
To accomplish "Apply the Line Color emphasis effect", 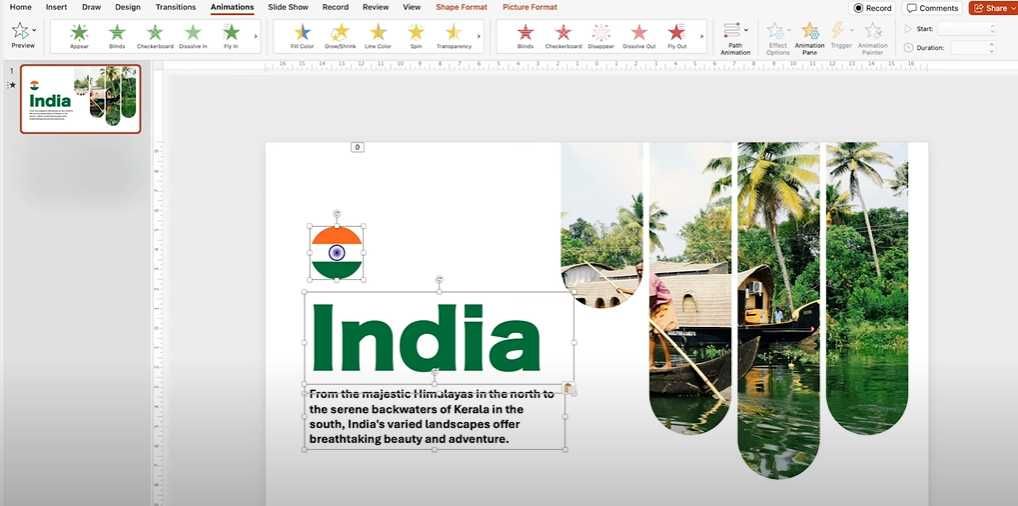I will point(378,36).
